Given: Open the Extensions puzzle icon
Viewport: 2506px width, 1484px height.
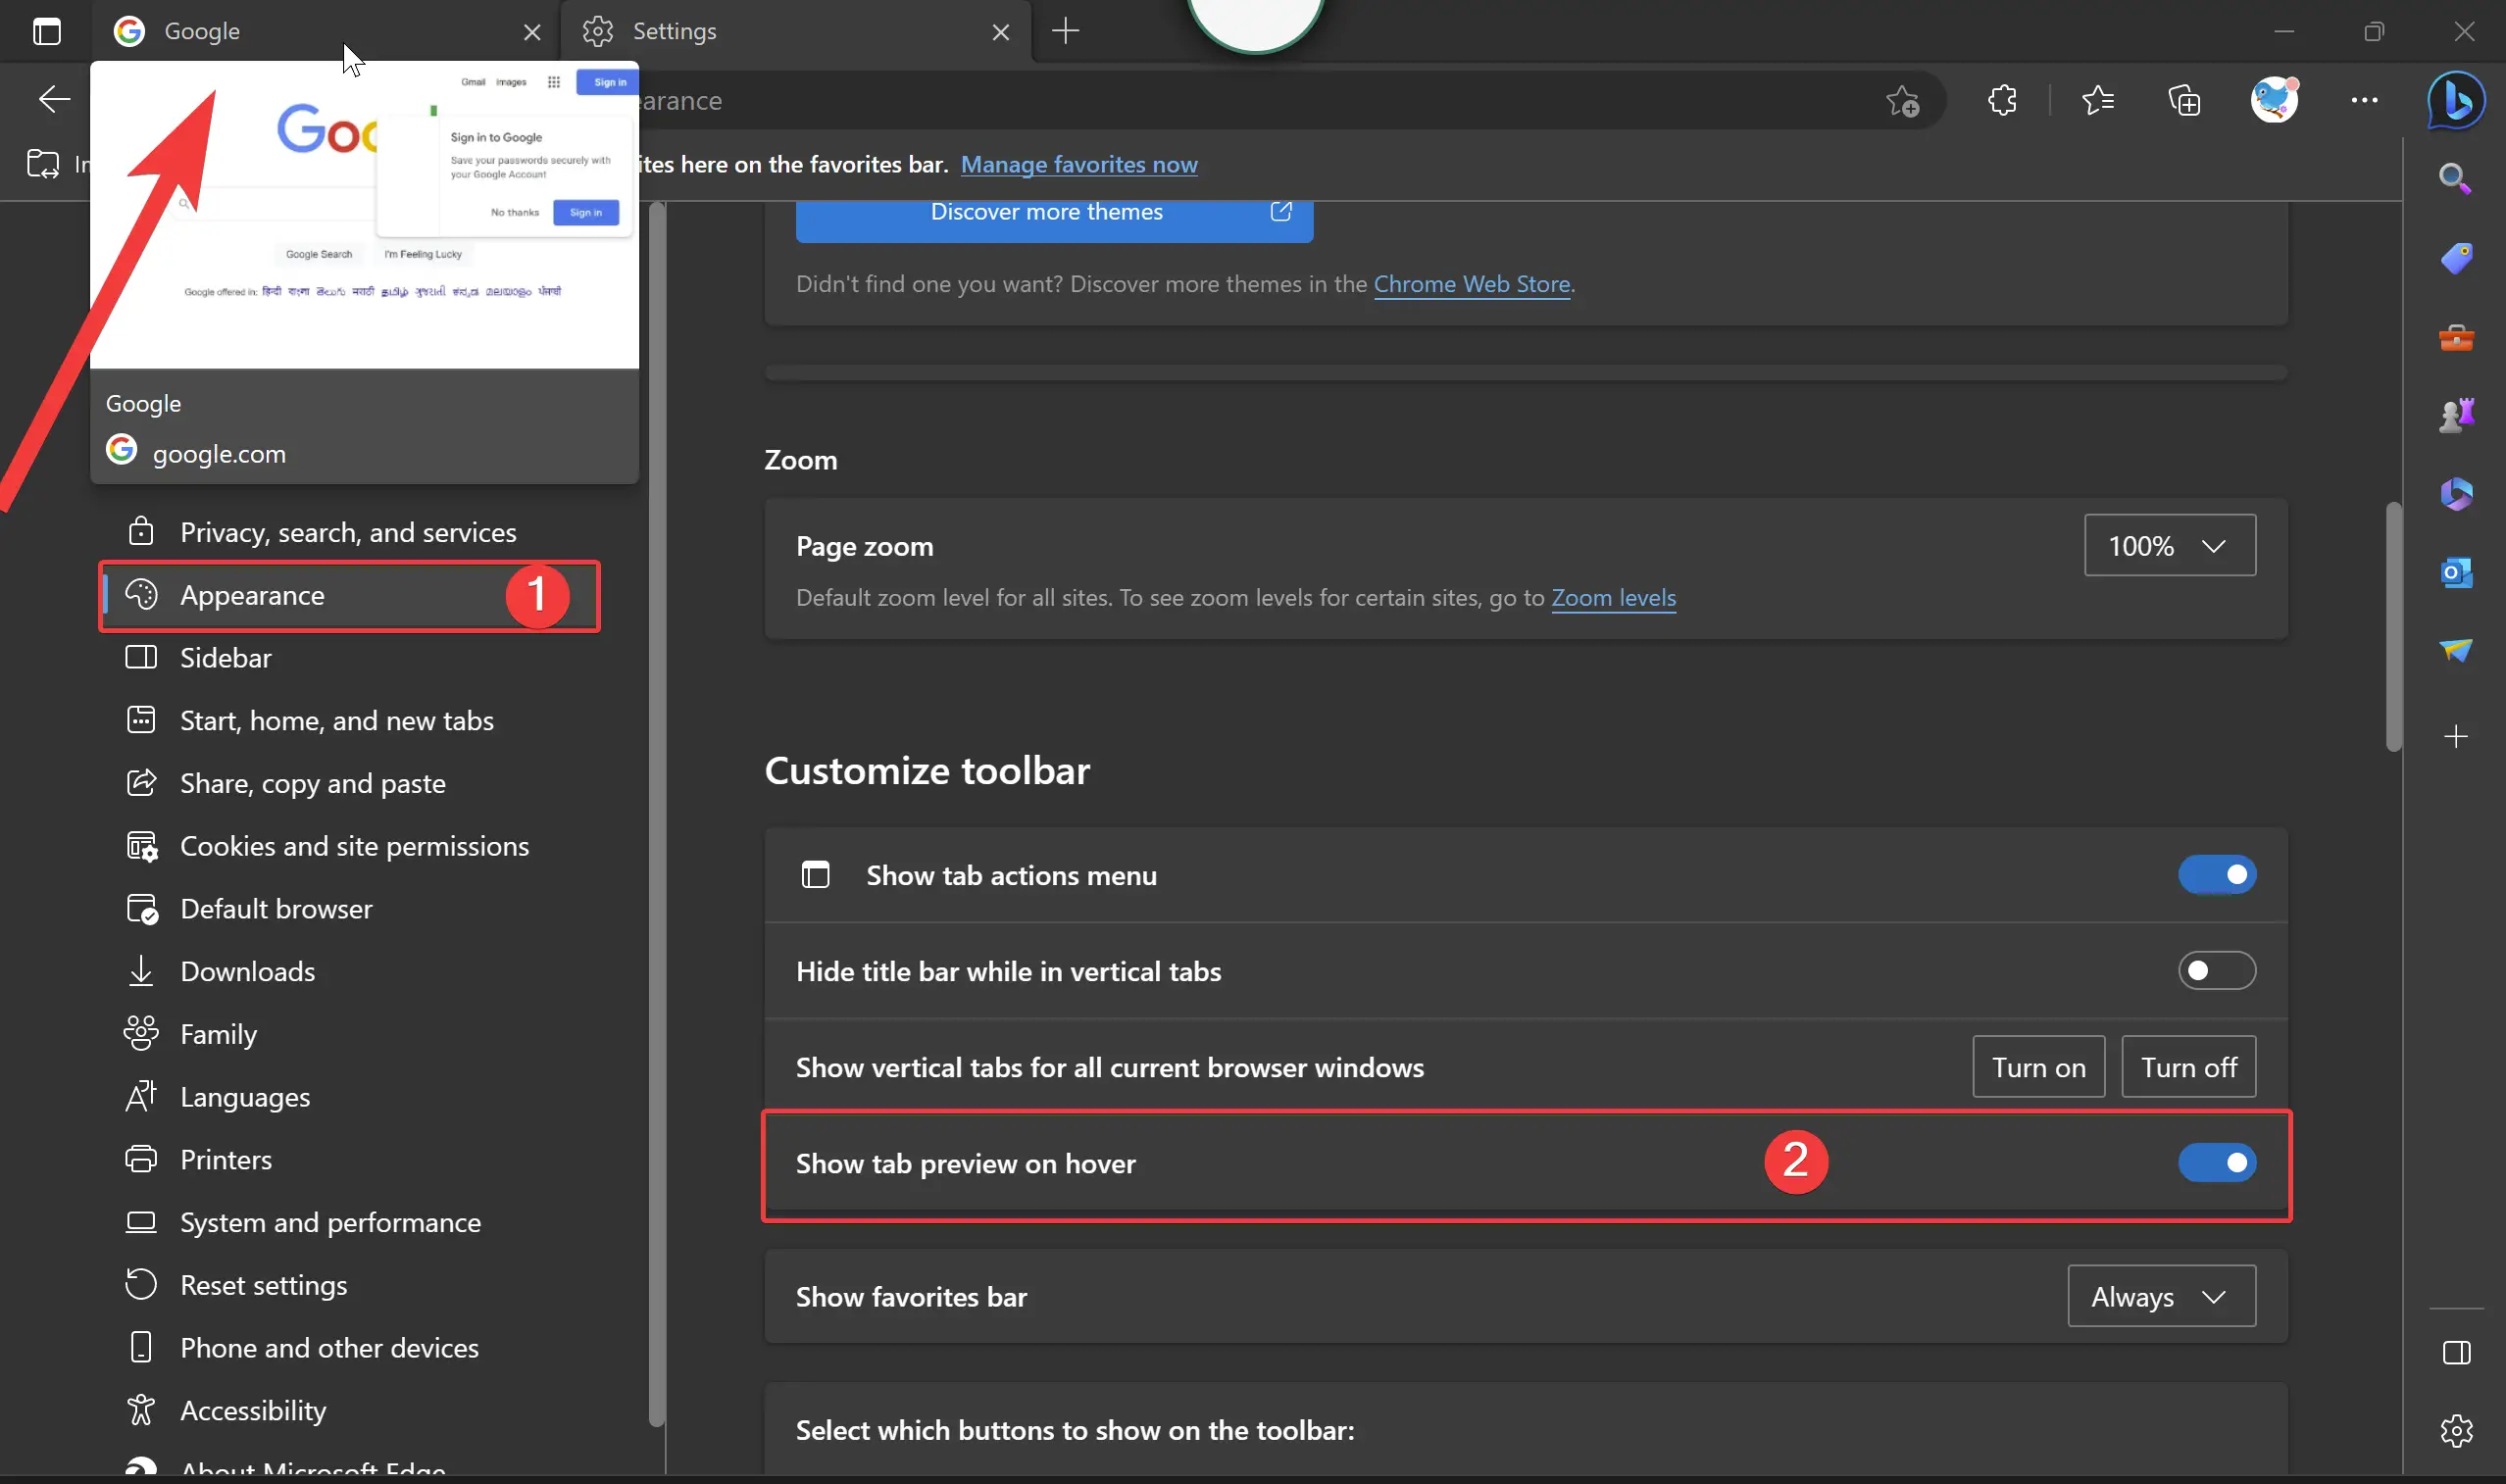Looking at the screenshot, I should click(x=2003, y=100).
